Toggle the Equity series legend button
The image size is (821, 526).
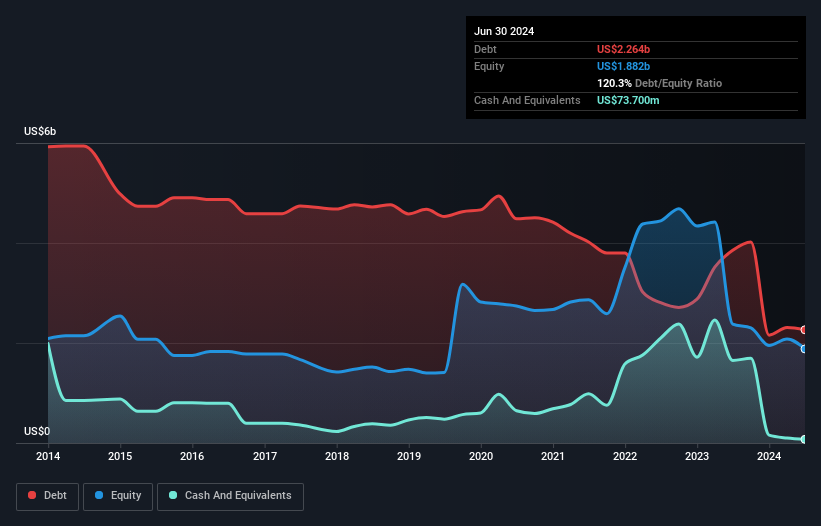pyautogui.click(x=118, y=496)
